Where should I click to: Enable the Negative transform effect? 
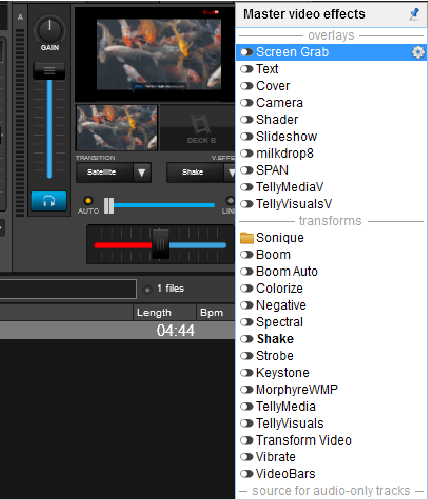[247, 305]
